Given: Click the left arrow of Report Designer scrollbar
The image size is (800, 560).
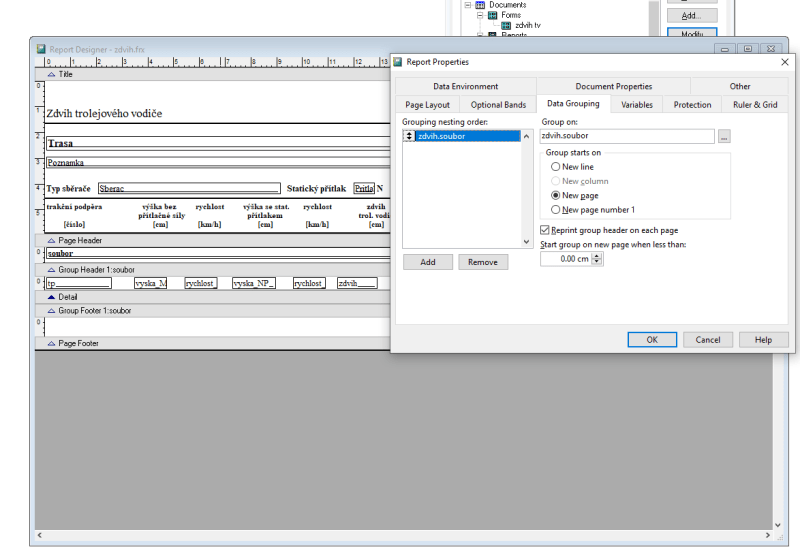Looking at the screenshot, I should [40, 536].
